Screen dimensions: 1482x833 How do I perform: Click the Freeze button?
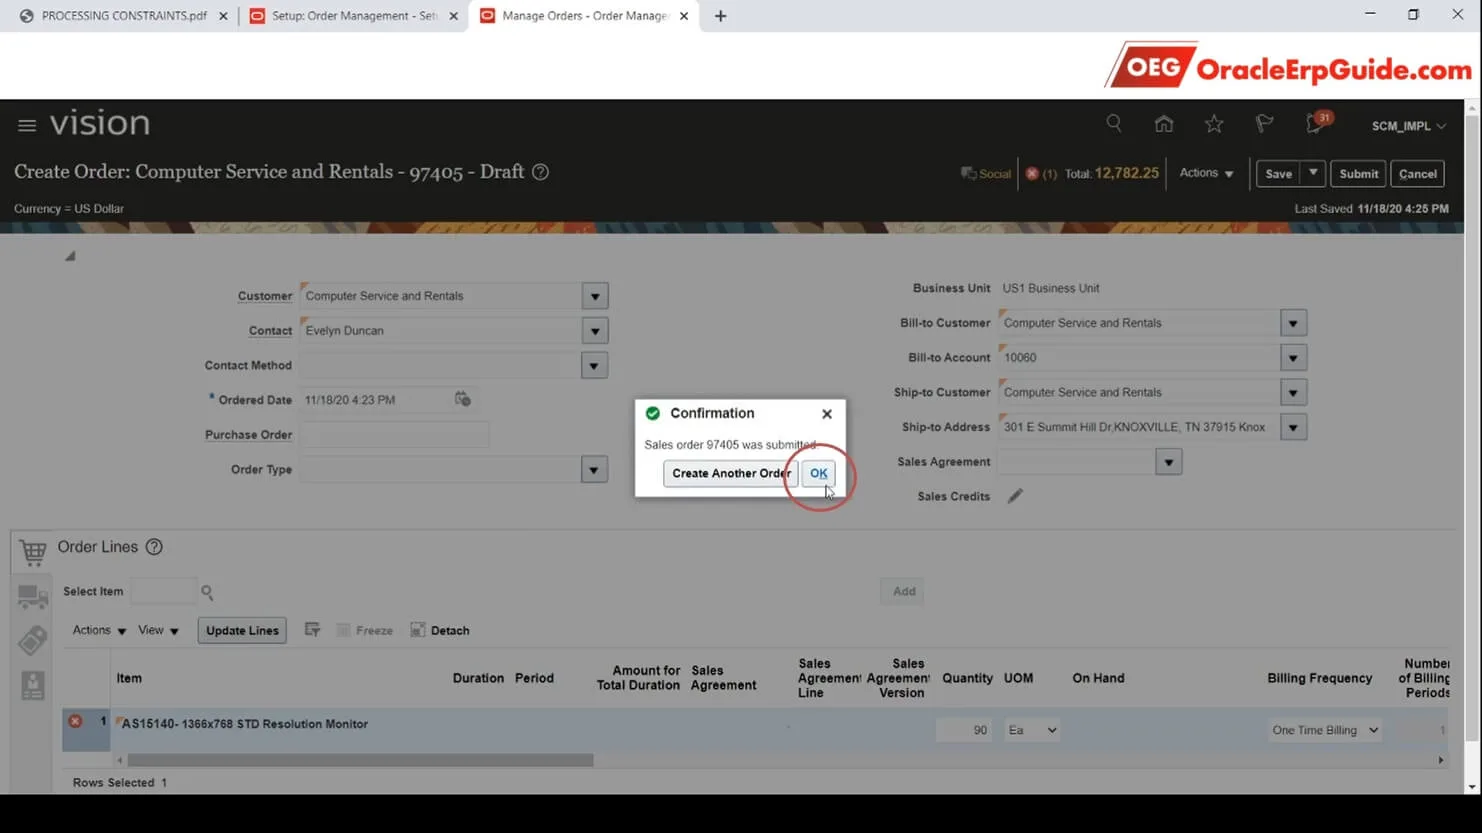[365, 630]
